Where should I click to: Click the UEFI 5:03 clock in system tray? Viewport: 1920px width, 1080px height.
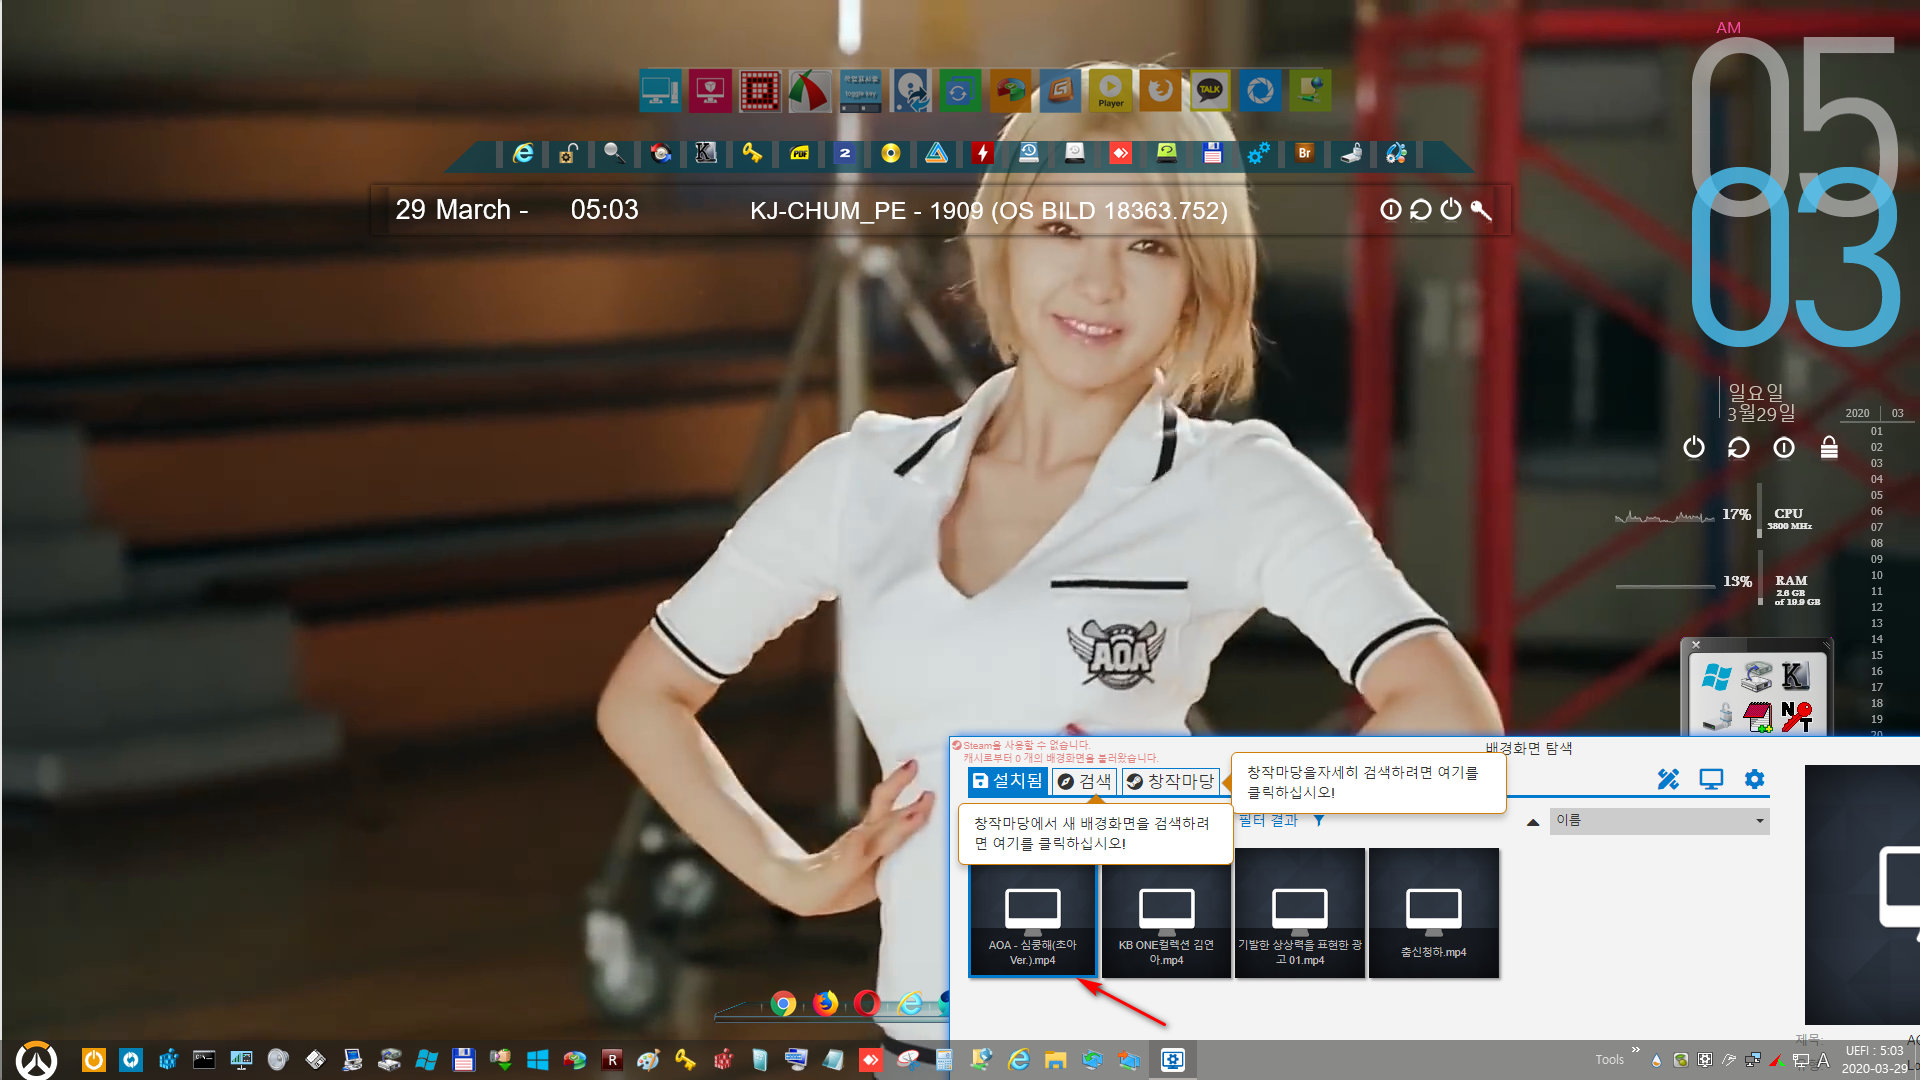(x=1874, y=1060)
